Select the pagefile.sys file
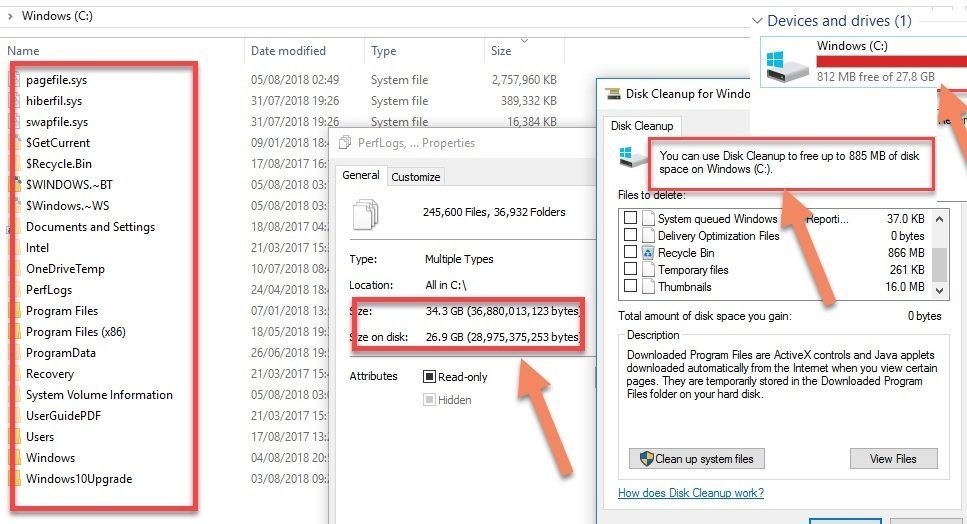 pyautogui.click(x=56, y=80)
